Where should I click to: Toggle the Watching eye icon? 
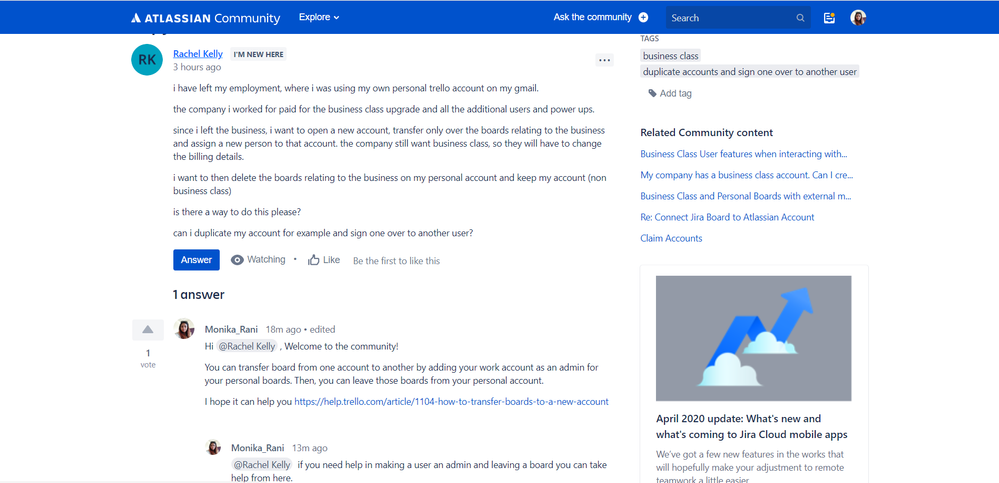coord(237,260)
